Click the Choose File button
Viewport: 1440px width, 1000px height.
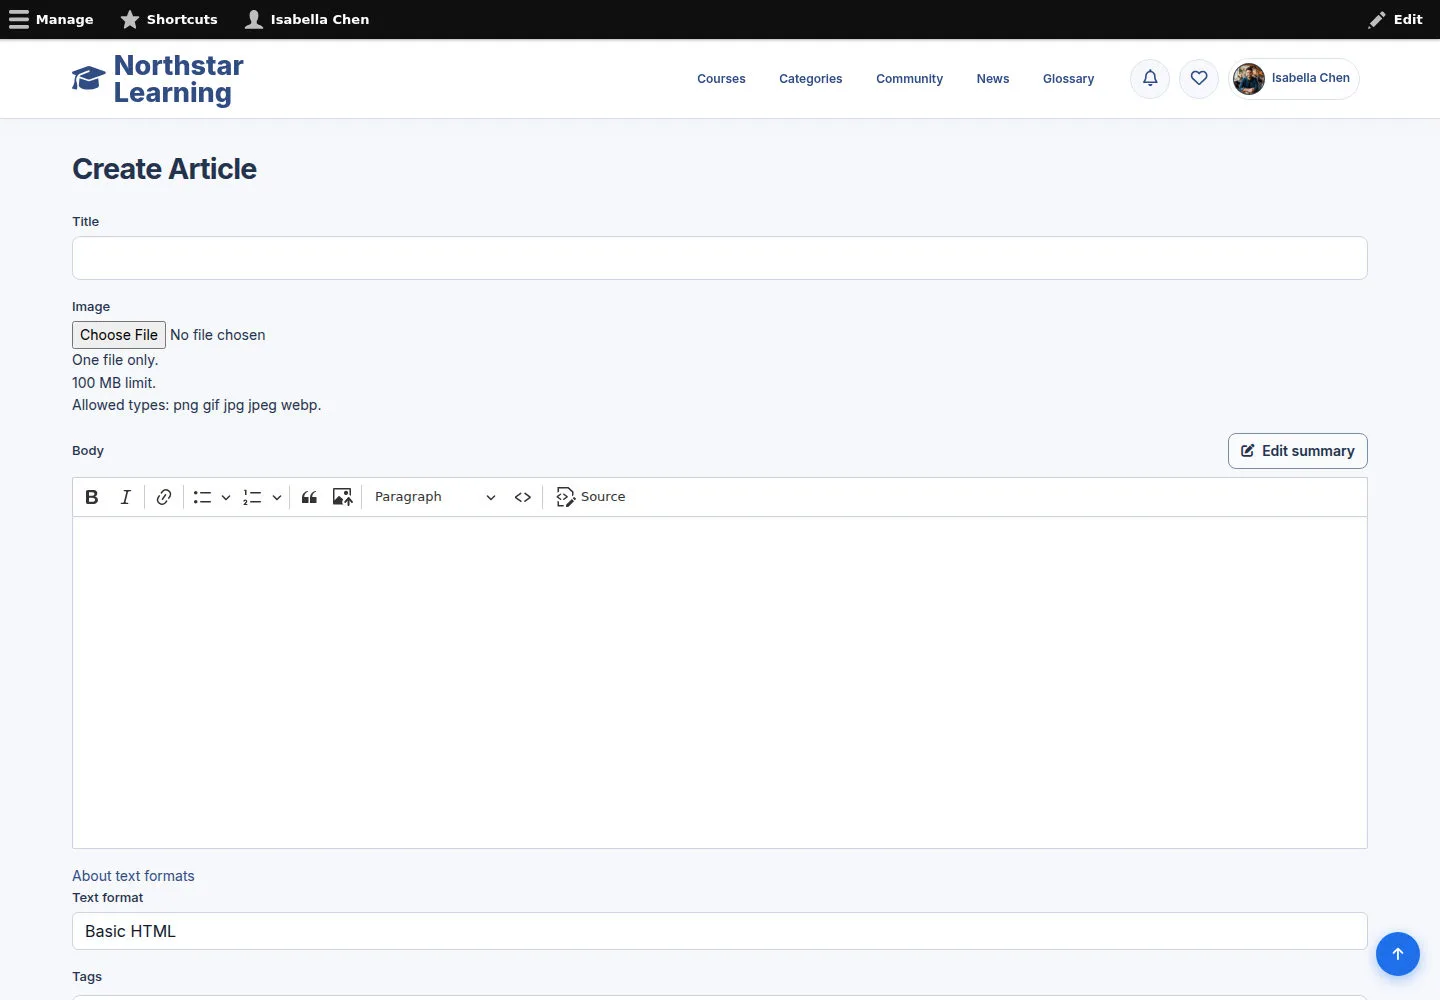(x=119, y=335)
